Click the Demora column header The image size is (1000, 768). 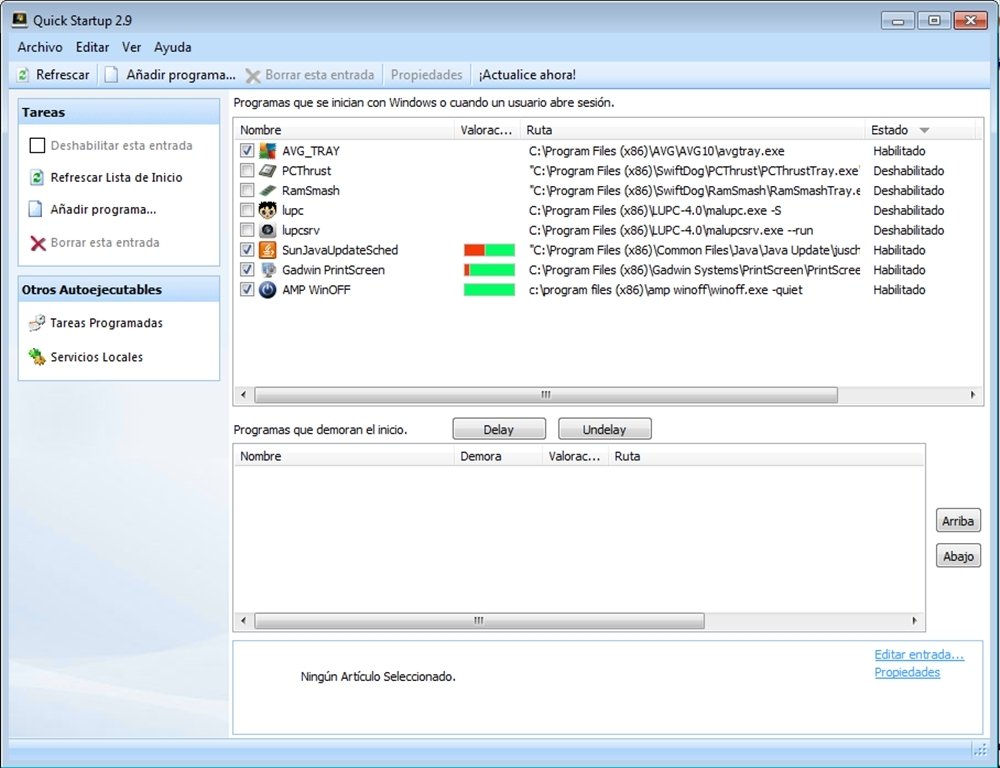[498, 457]
